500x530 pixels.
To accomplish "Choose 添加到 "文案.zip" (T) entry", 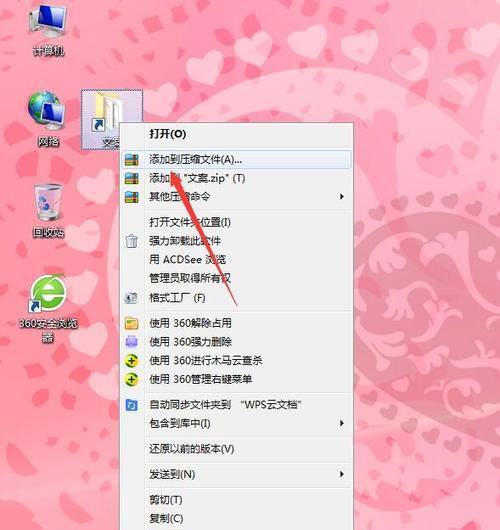I will click(x=237, y=178).
